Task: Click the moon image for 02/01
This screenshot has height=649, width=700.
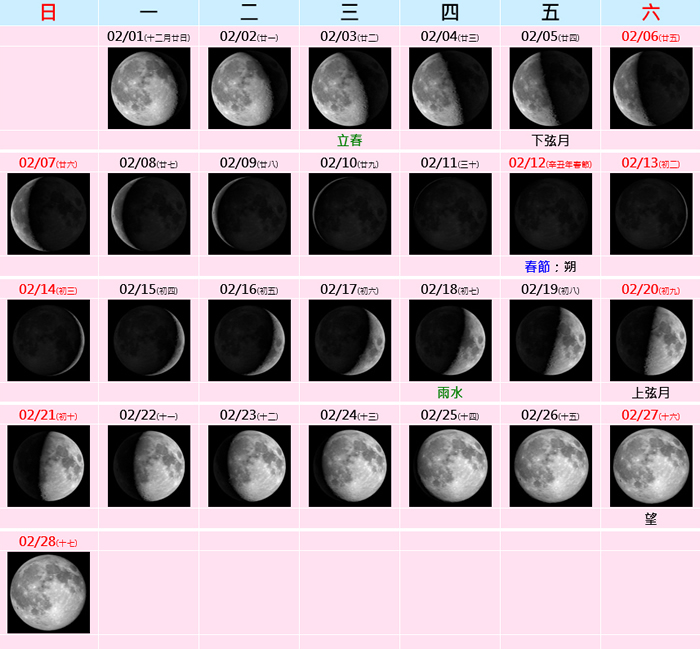Action: pyautogui.click(x=149, y=88)
